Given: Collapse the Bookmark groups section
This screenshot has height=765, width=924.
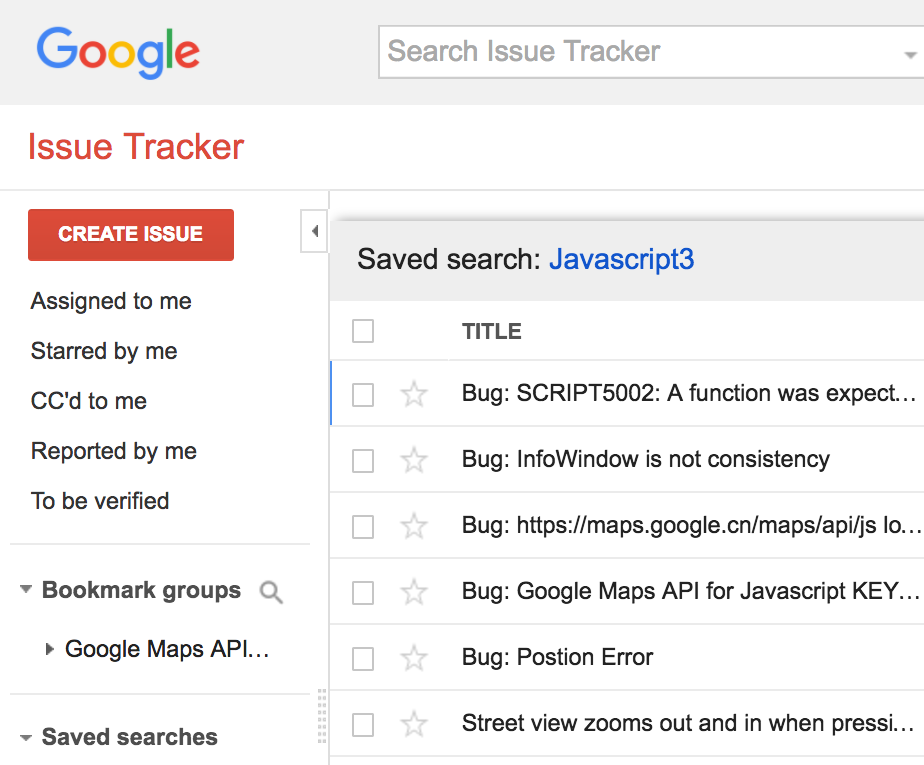Looking at the screenshot, I should [x=25, y=589].
